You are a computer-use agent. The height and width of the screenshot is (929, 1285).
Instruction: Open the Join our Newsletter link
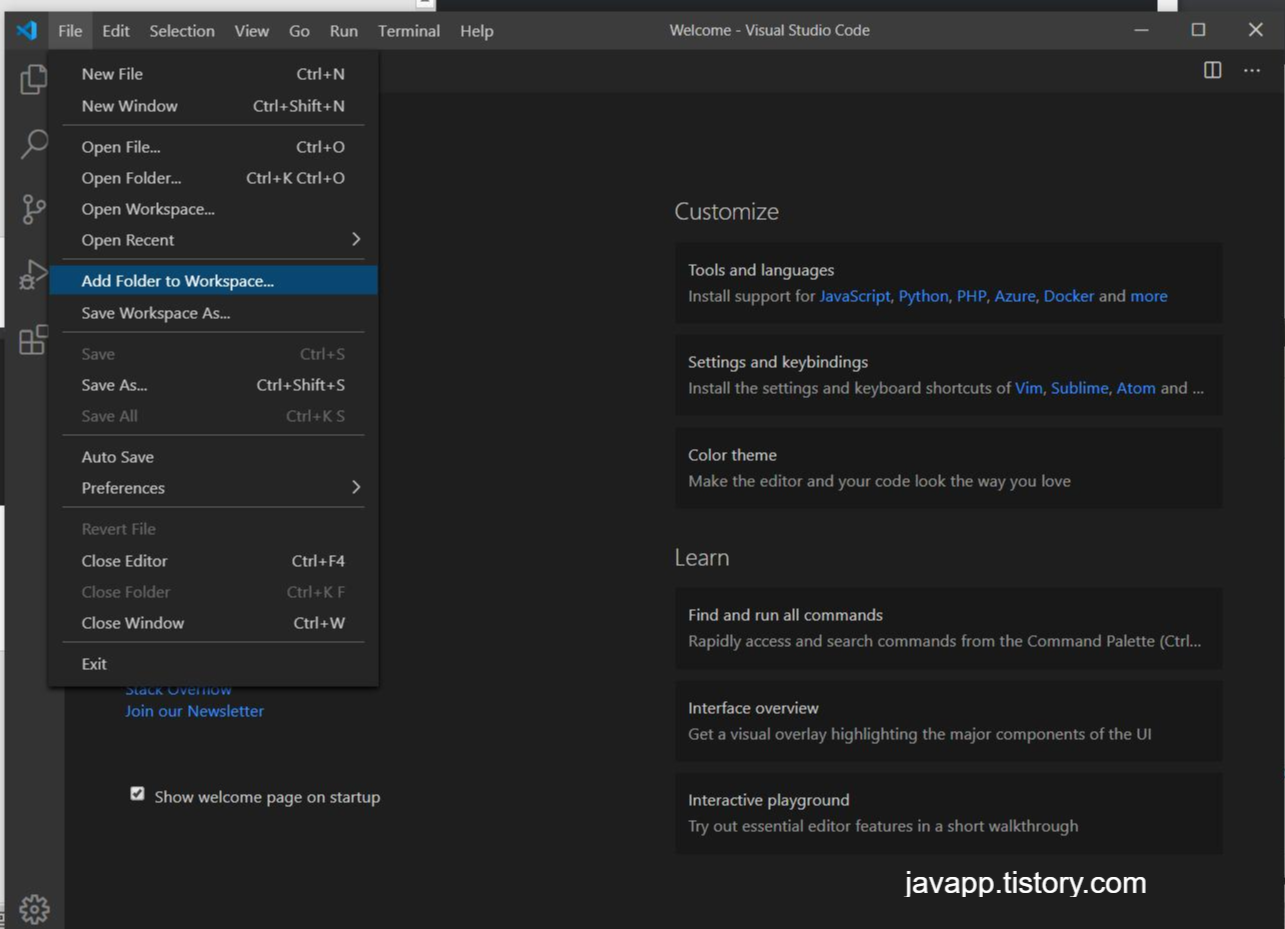coord(195,711)
